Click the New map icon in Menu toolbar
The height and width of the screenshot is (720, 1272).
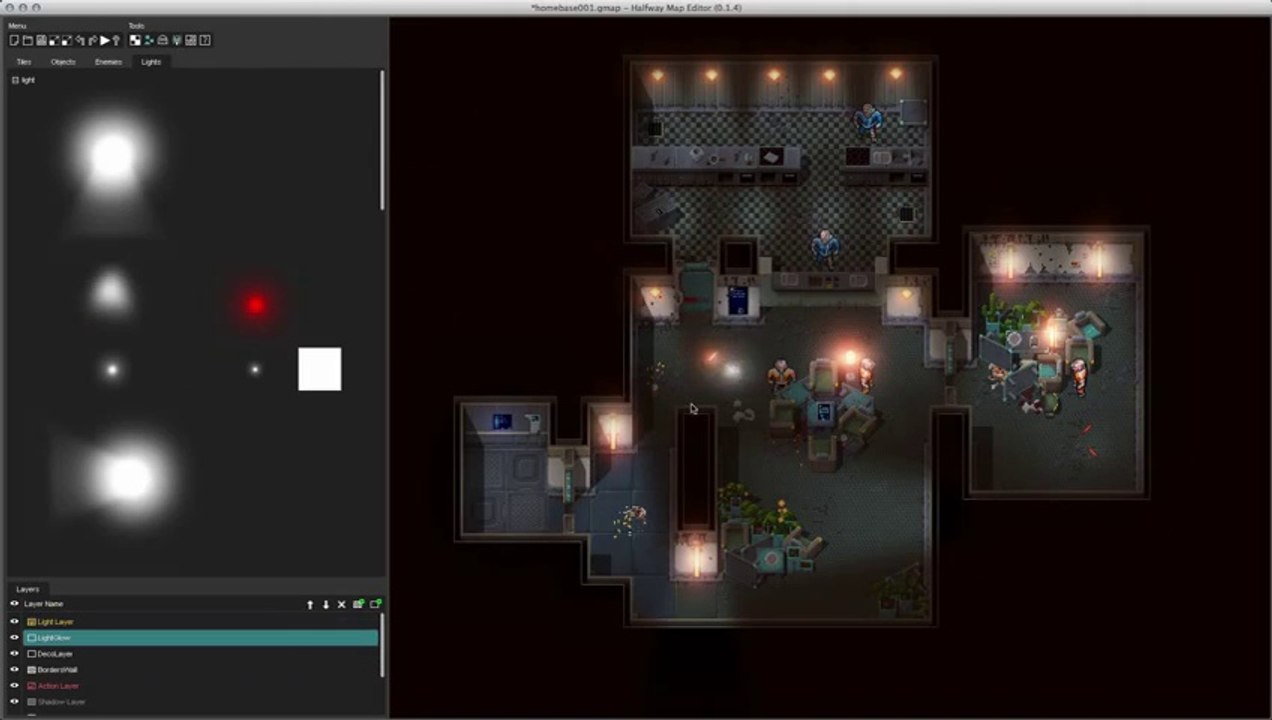tap(14, 40)
